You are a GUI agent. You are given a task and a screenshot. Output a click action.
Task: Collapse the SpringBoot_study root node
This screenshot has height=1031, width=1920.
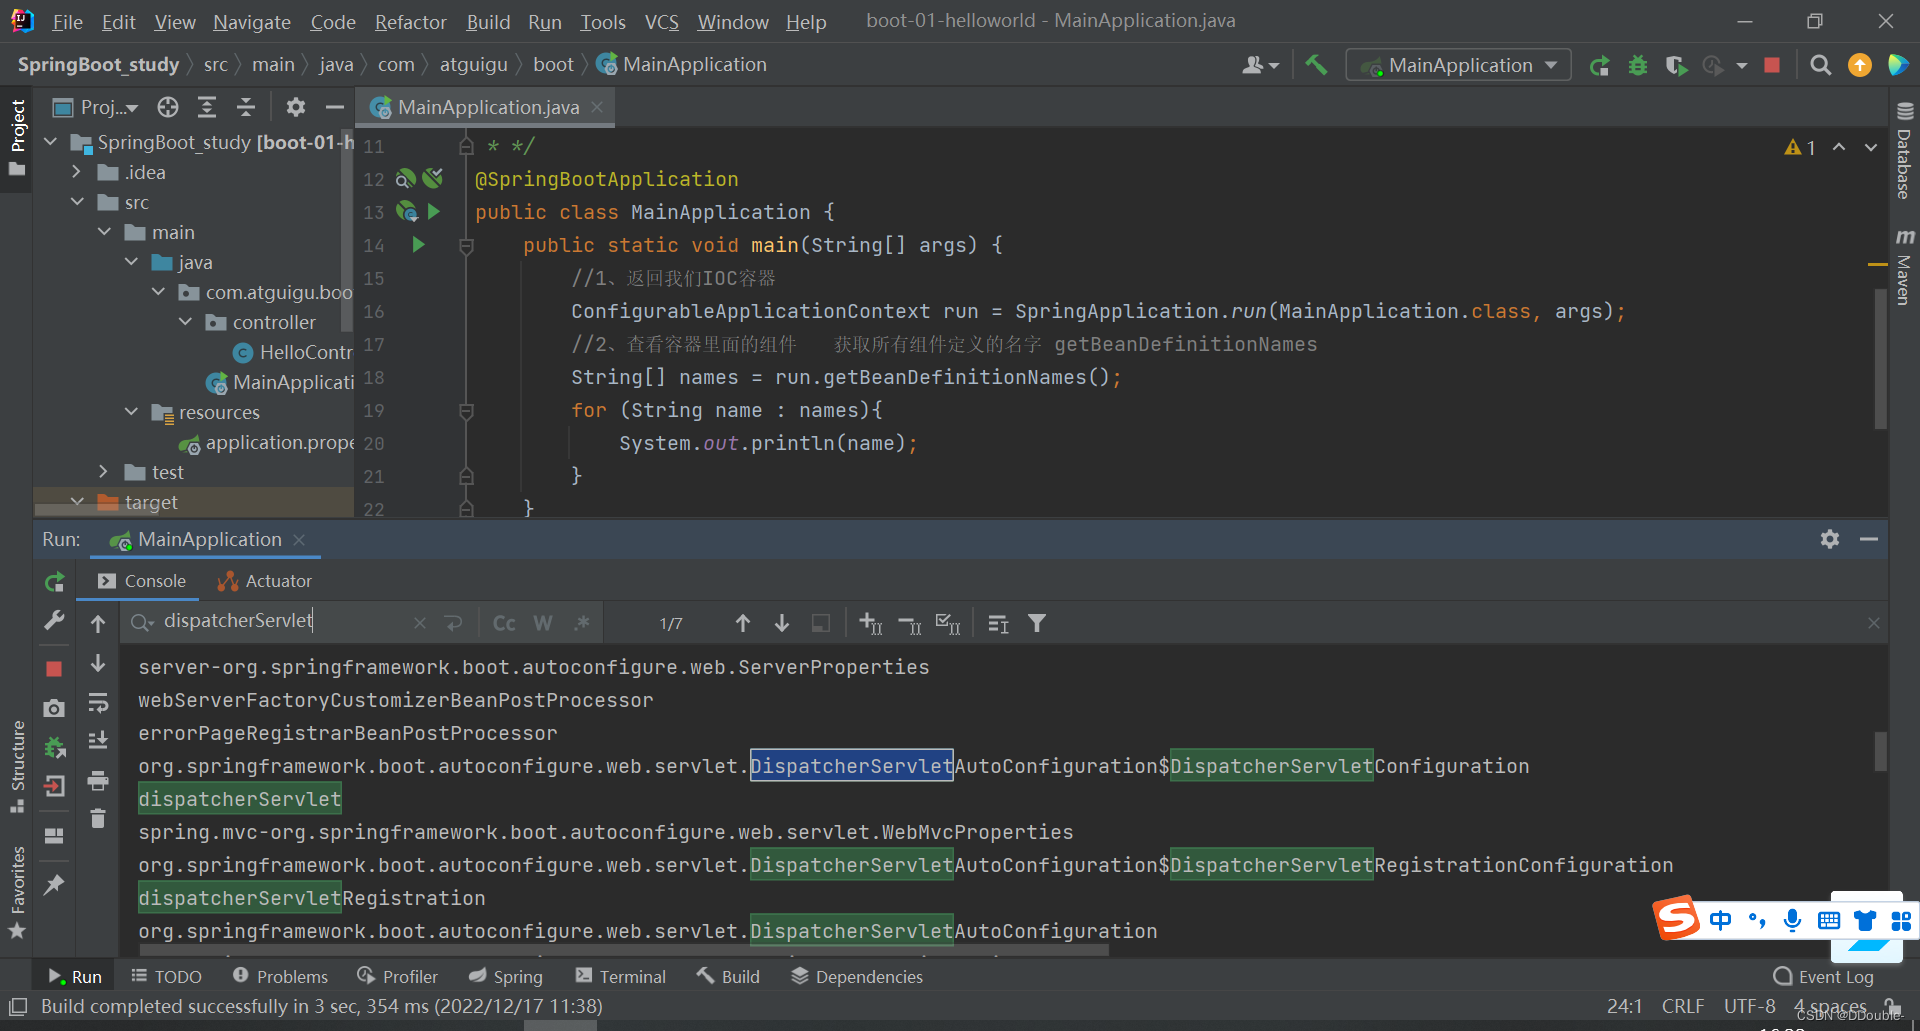click(x=51, y=142)
